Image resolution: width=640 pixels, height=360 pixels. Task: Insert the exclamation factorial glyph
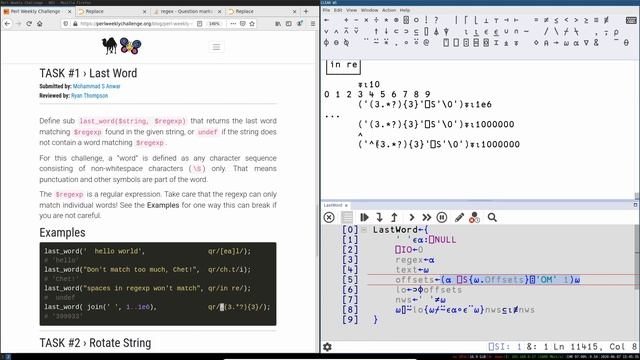tap(426, 20)
